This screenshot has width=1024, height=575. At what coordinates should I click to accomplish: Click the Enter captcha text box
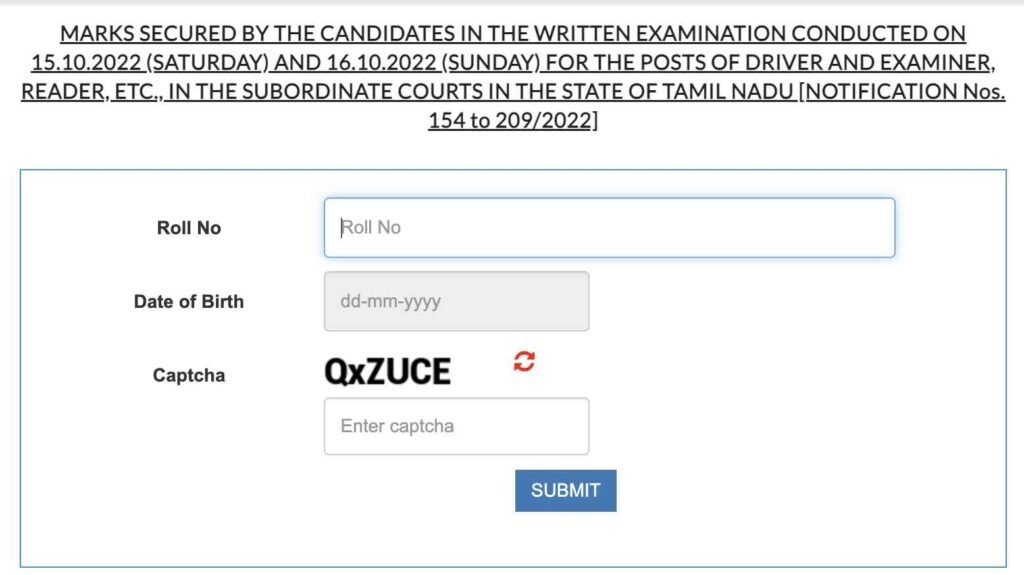[456, 426]
